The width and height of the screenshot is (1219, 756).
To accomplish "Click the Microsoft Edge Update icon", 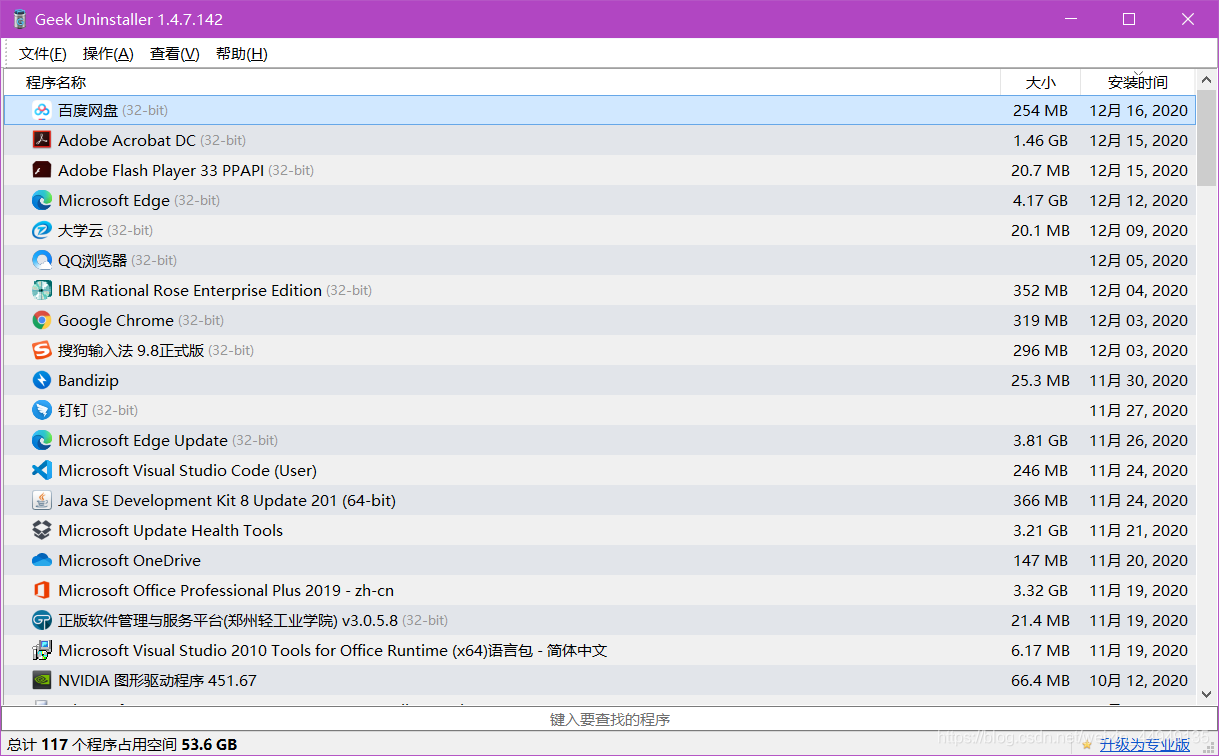I will point(42,440).
